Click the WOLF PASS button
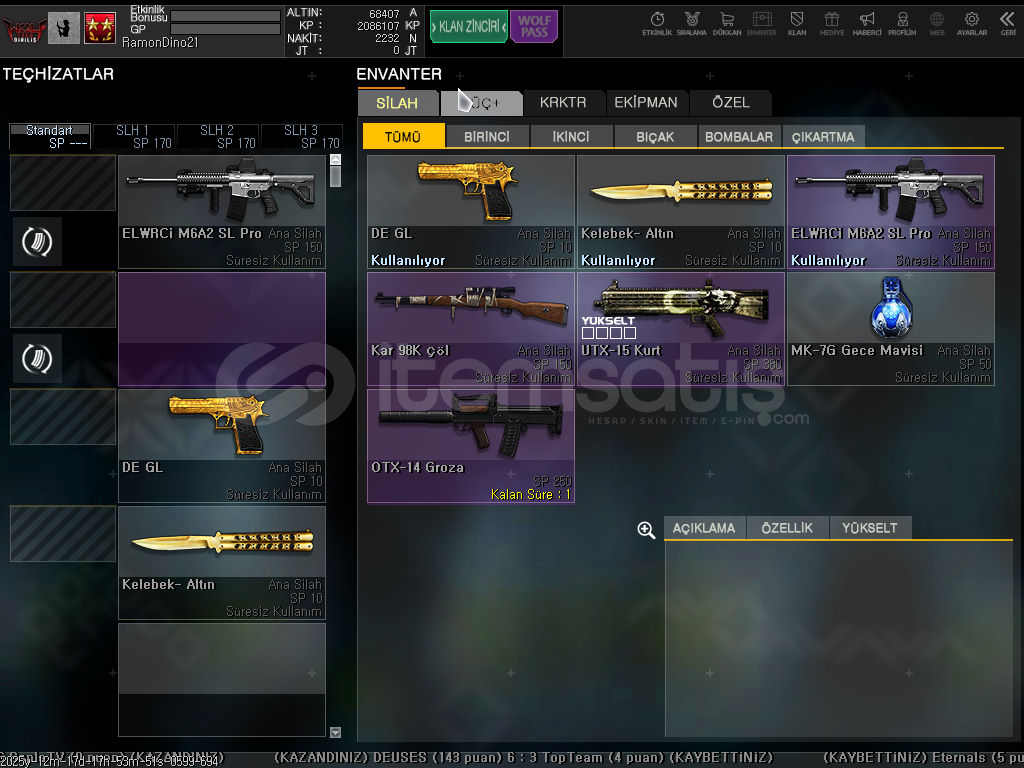The image size is (1024, 768). (534, 27)
